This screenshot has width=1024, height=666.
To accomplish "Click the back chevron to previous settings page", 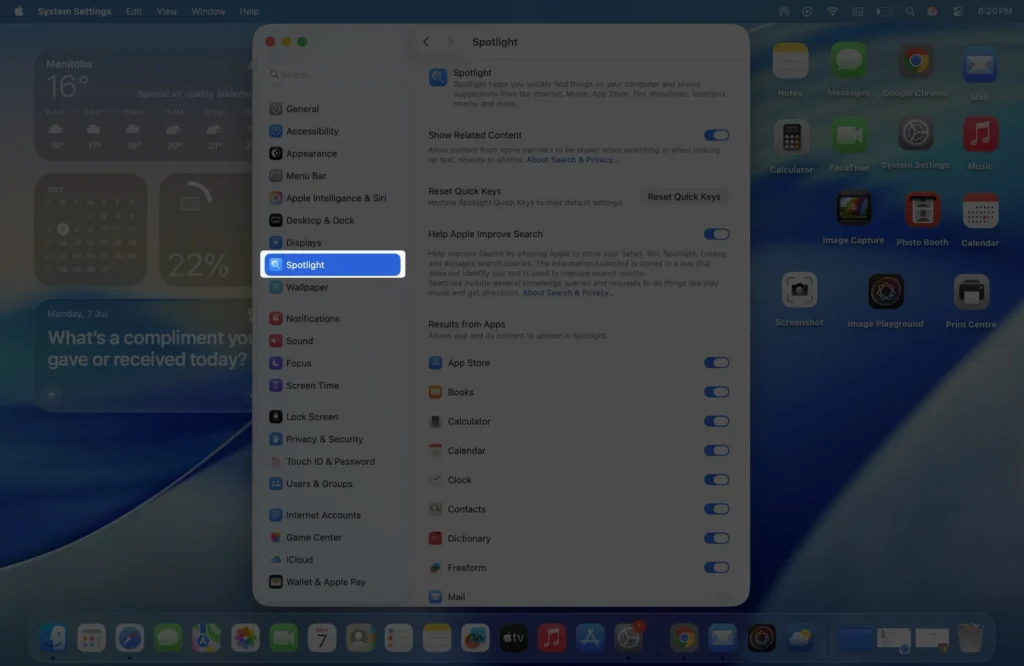I will pyautogui.click(x=426, y=42).
